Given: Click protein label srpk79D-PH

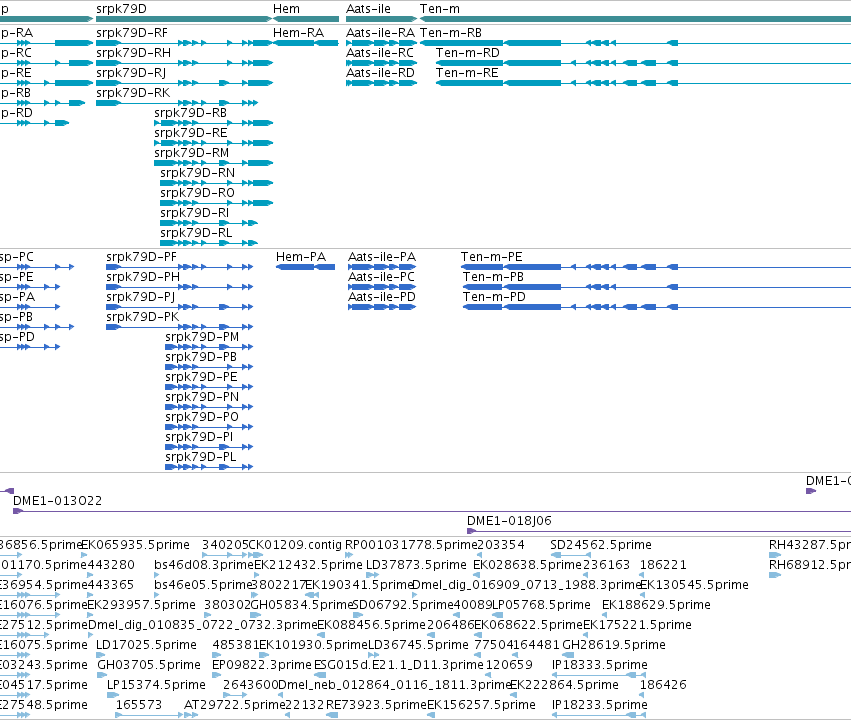Looking at the screenshot, I should coord(143,277).
